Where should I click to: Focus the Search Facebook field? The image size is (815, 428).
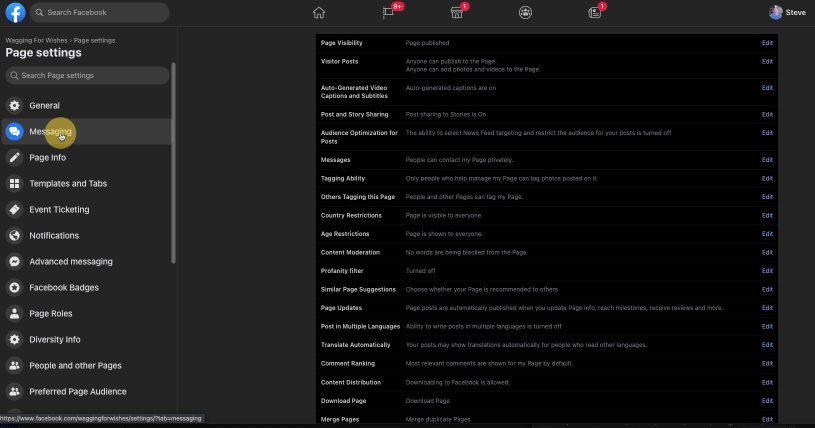(x=99, y=12)
